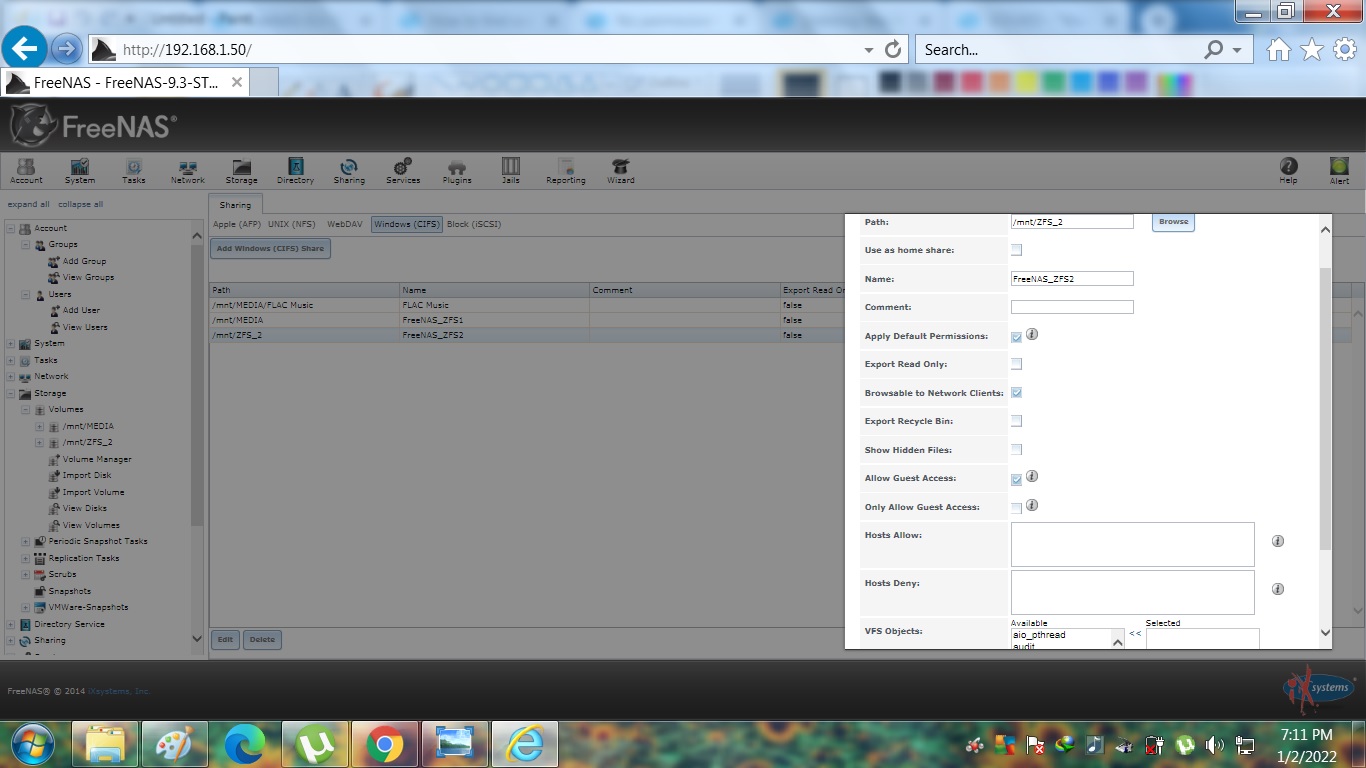The width and height of the screenshot is (1366, 768).
Task: Toggle Export Read Only checkbox
Action: tap(1016, 364)
